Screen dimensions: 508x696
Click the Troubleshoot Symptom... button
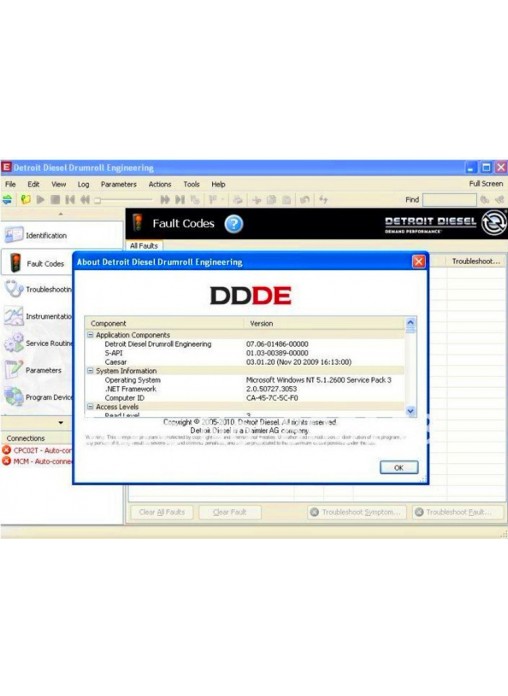357,512
